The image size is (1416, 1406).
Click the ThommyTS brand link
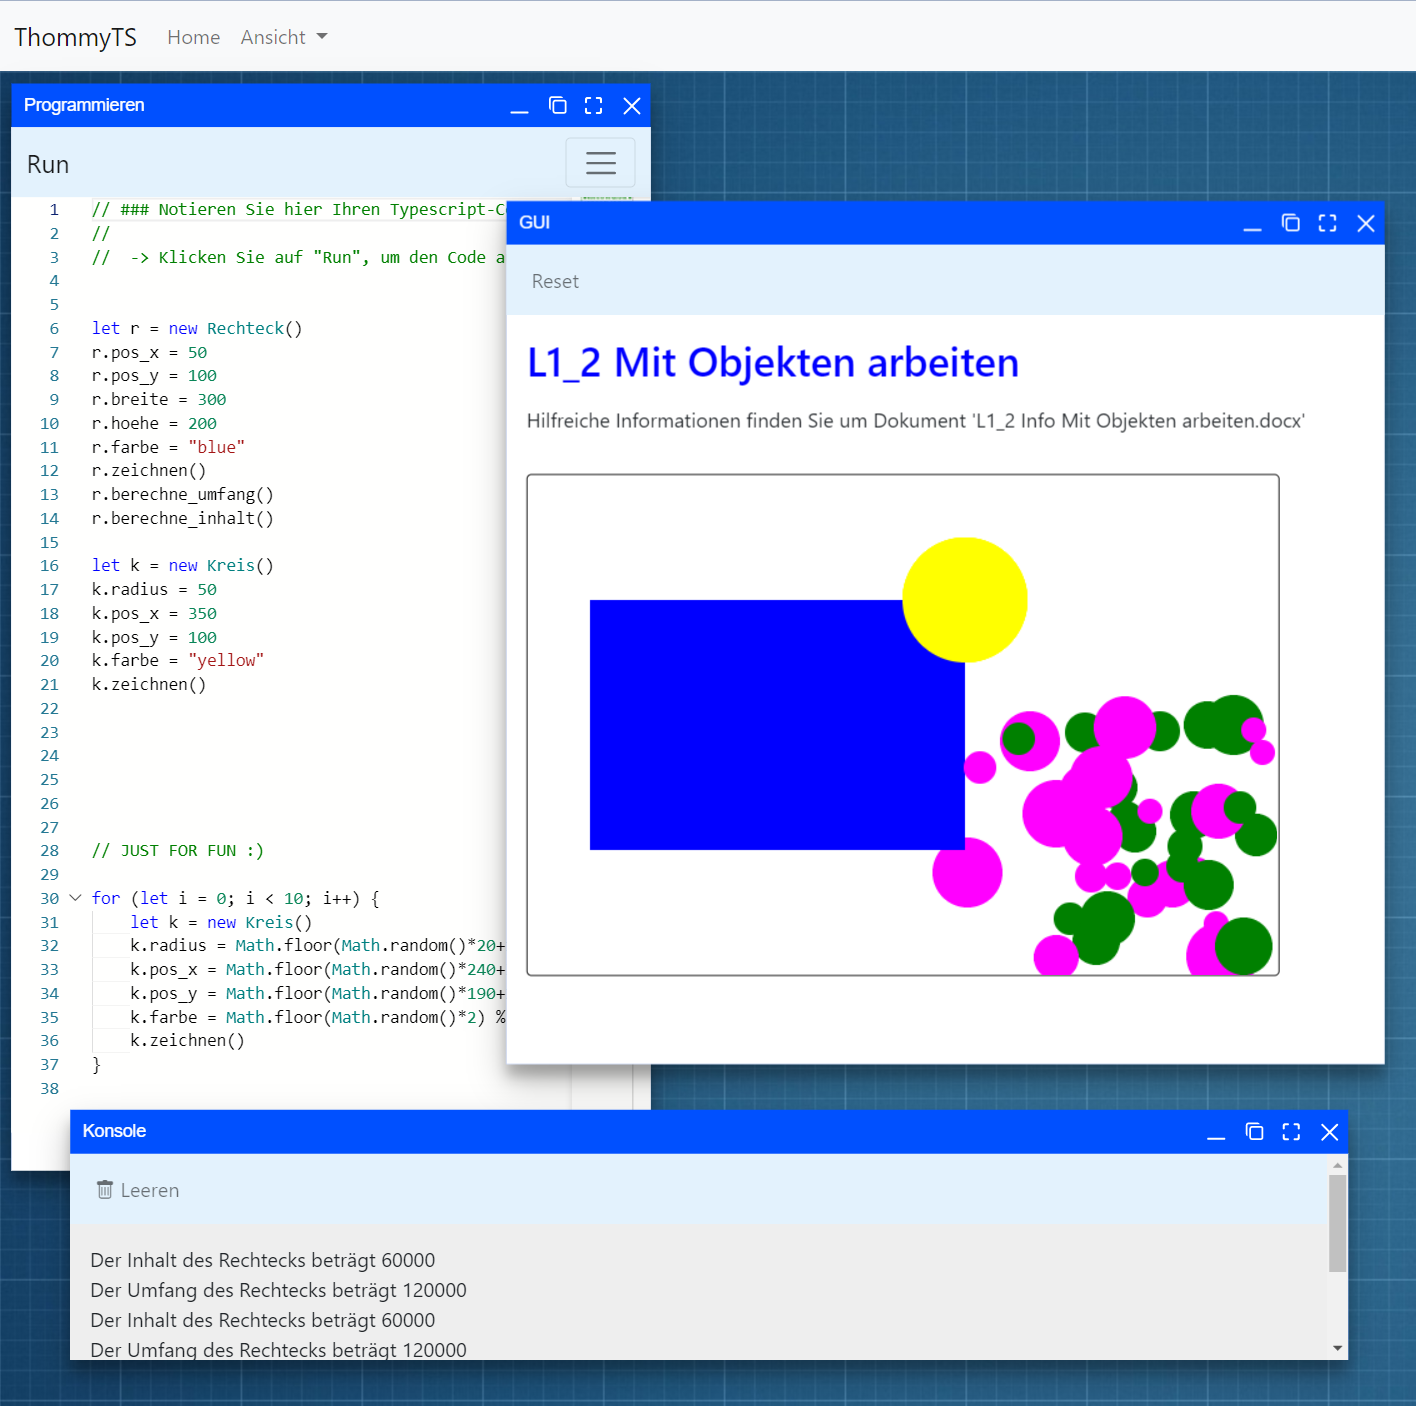tap(75, 37)
